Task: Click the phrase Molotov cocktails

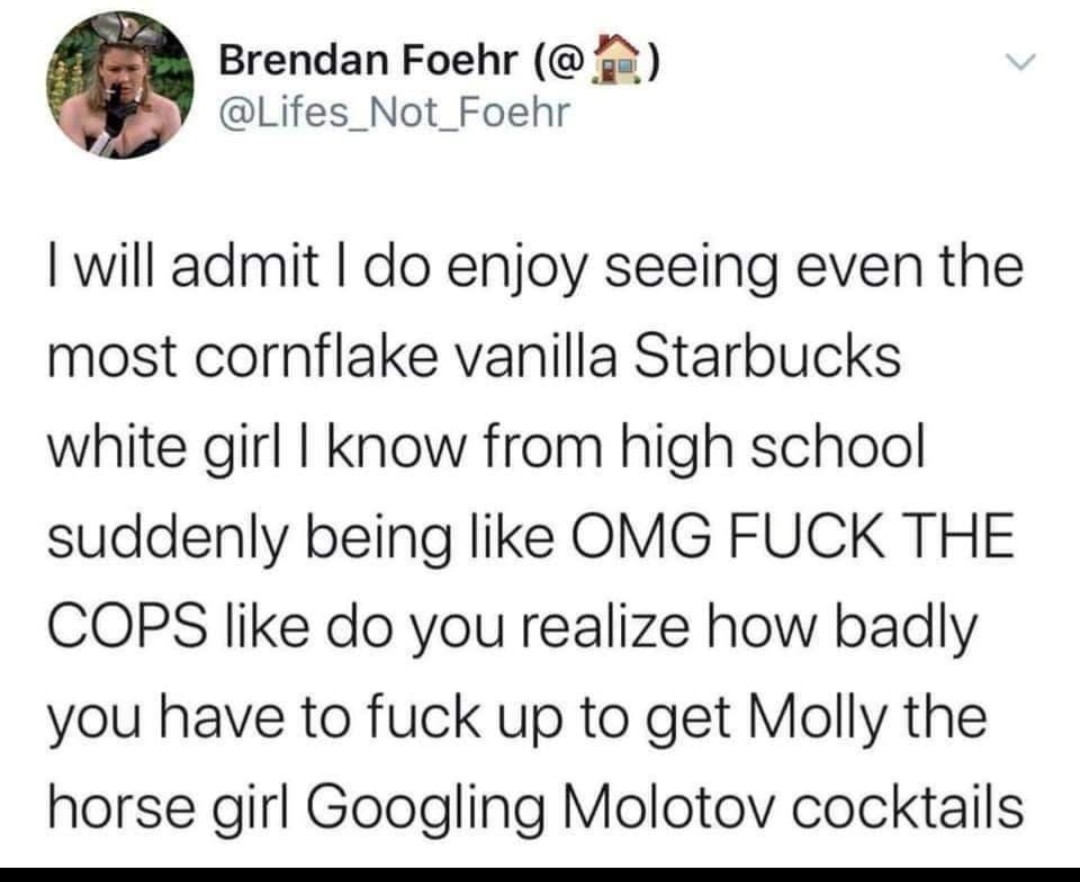Action: (x=790, y=803)
